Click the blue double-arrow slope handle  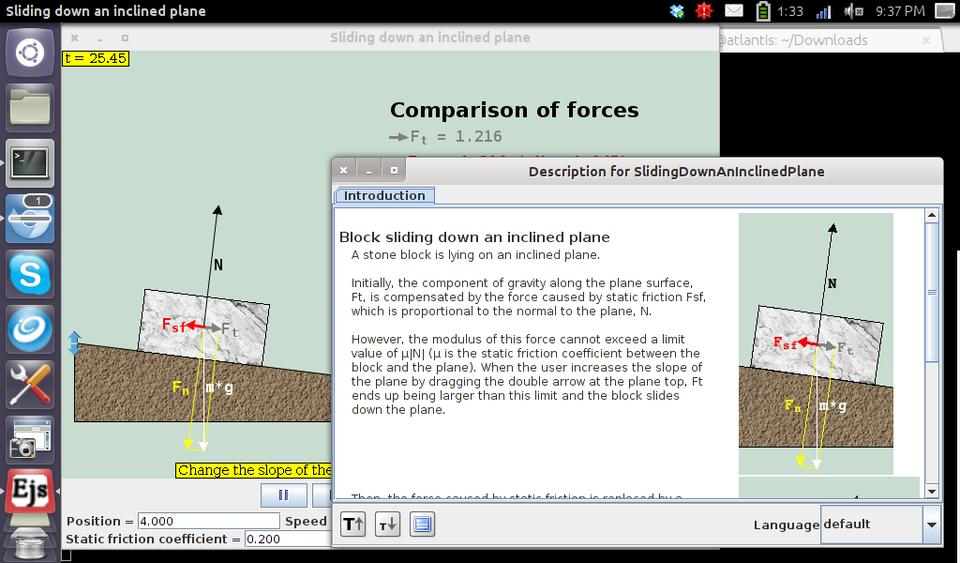tap(73, 343)
